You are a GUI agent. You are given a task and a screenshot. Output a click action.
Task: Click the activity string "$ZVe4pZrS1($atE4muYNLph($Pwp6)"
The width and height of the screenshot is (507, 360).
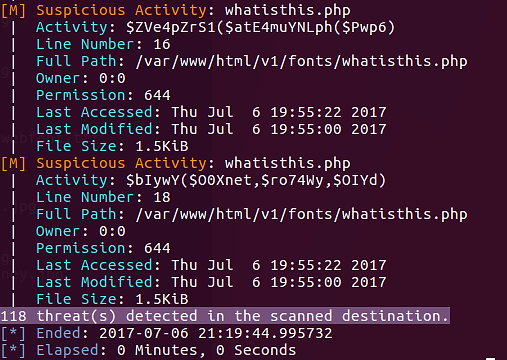260,28
